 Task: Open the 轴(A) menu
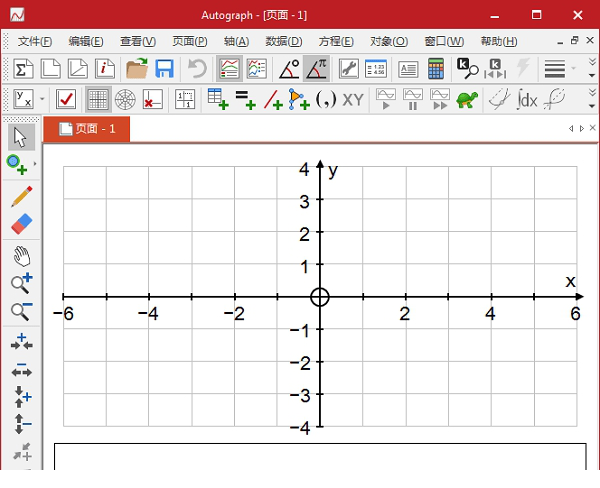(236, 41)
